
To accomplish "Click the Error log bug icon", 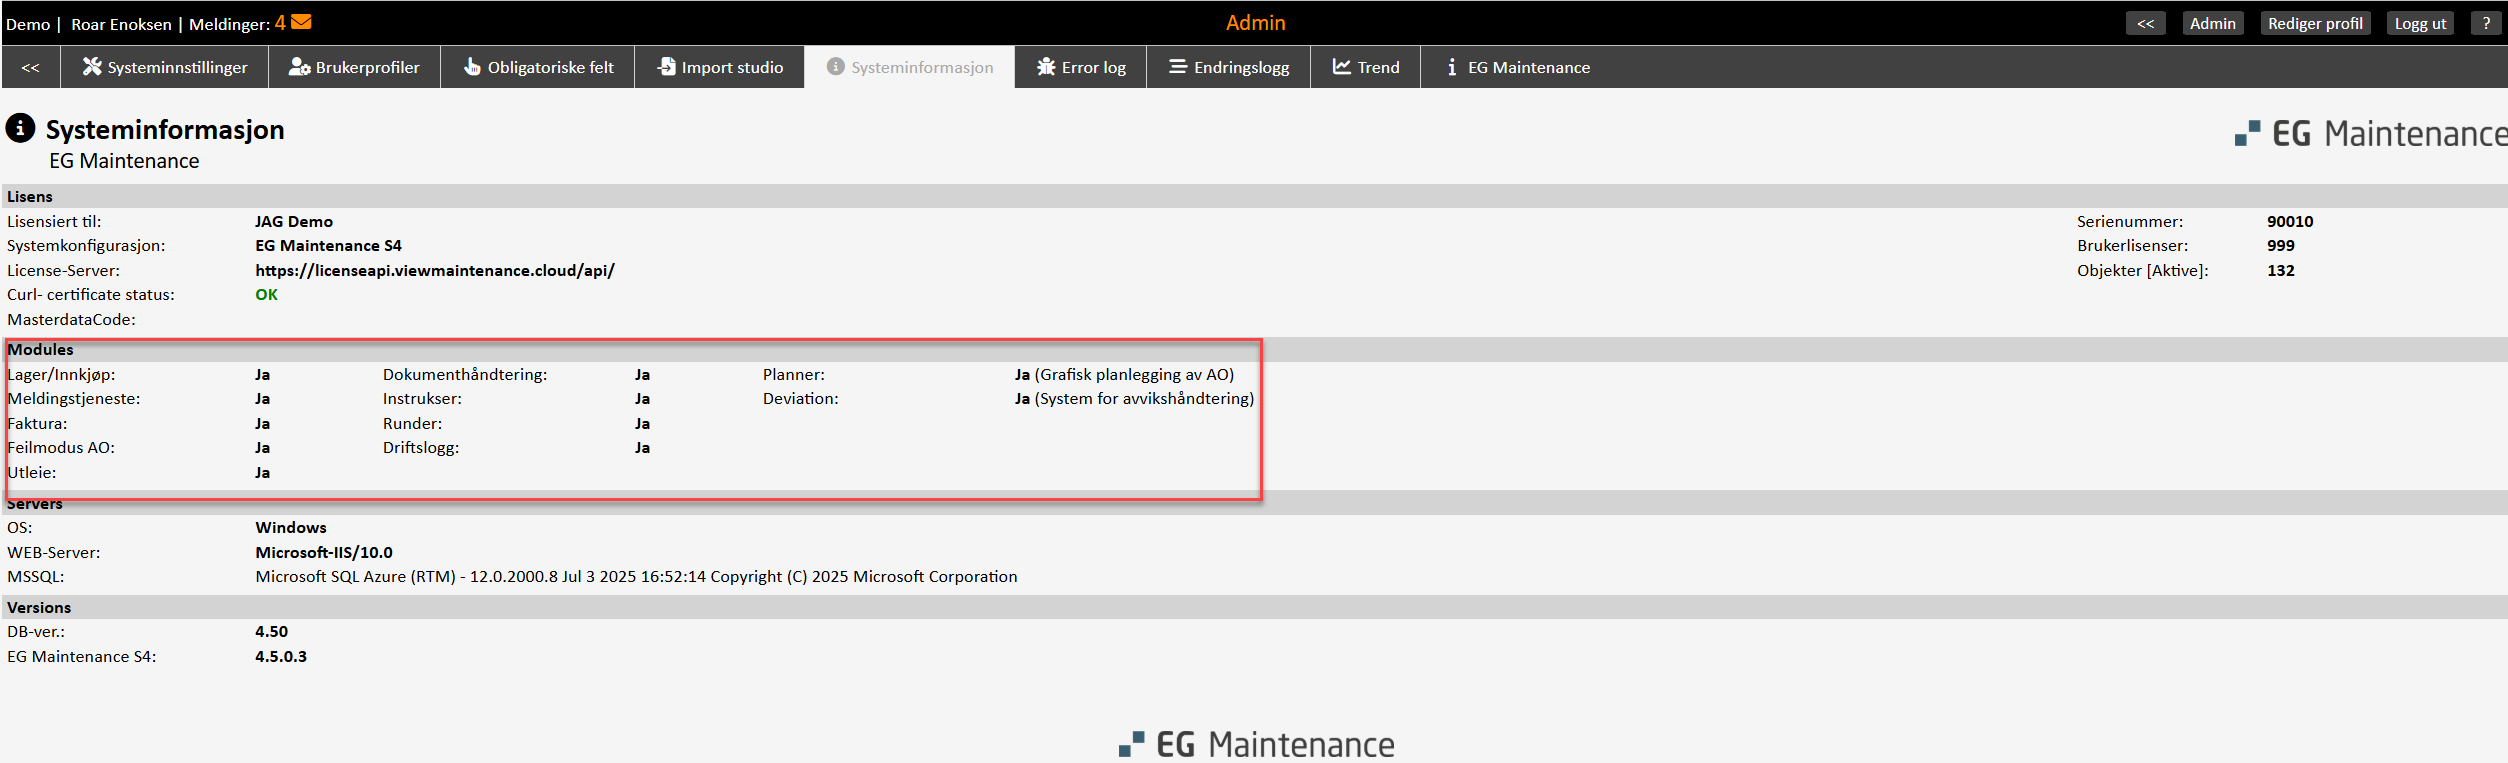I will click(1046, 67).
